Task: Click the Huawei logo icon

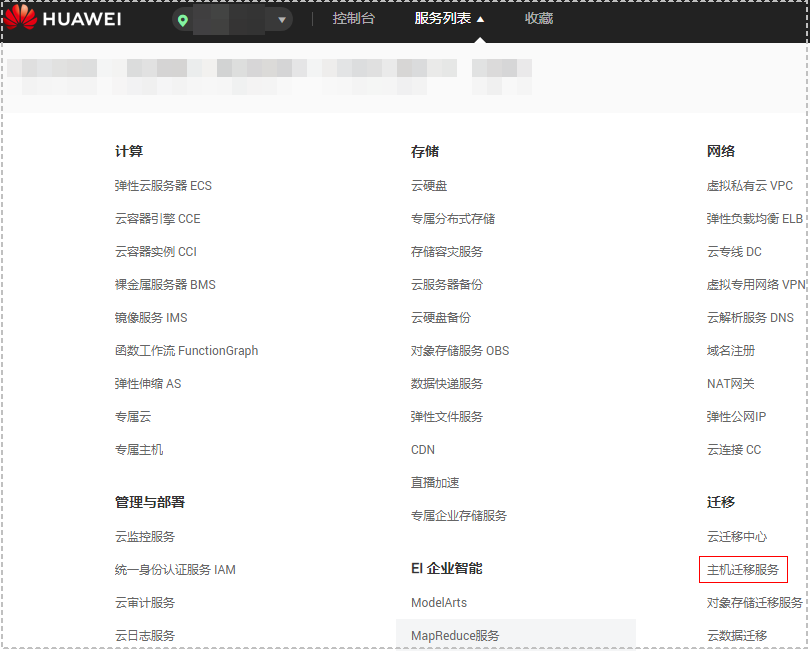Action: coord(21,17)
